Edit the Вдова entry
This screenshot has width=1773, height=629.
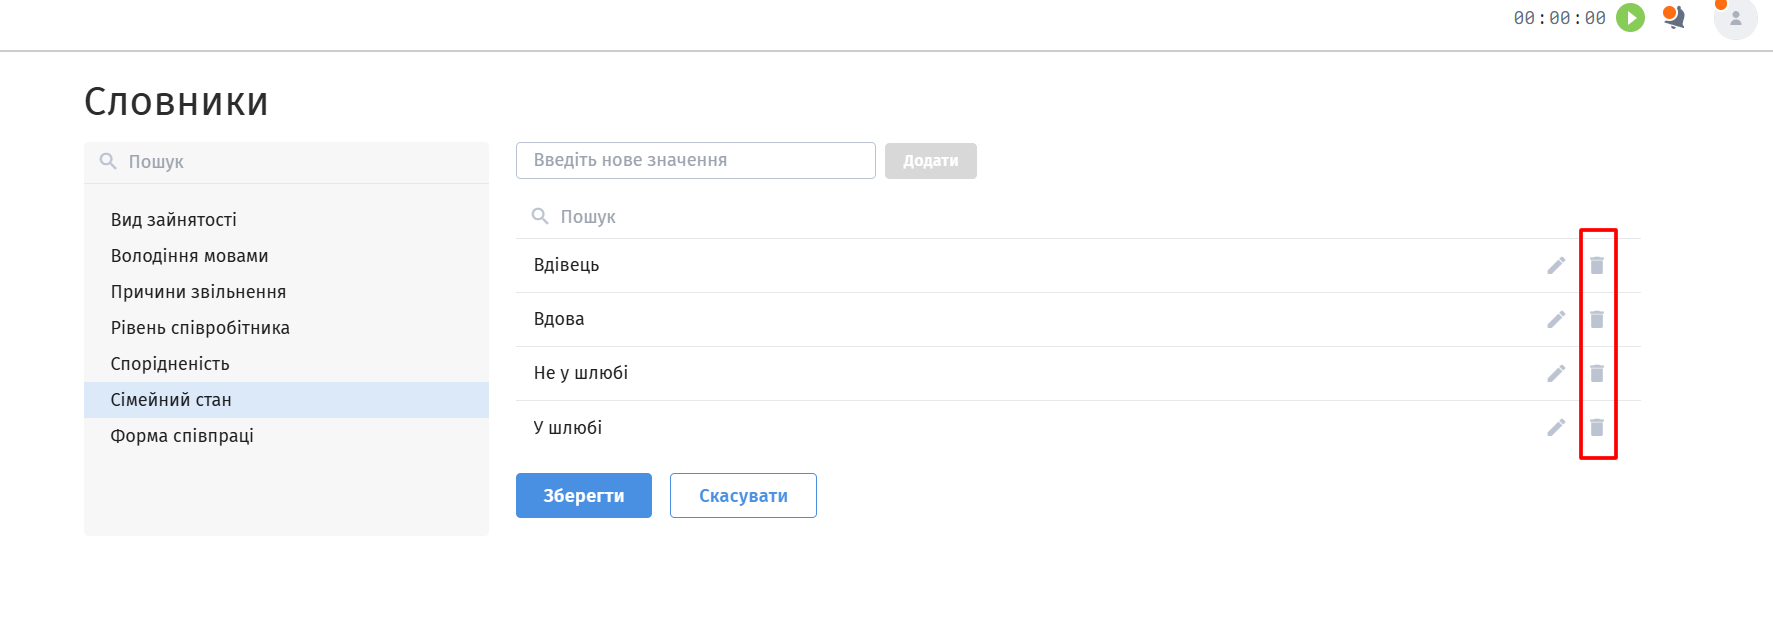click(x=1556, y=319)
